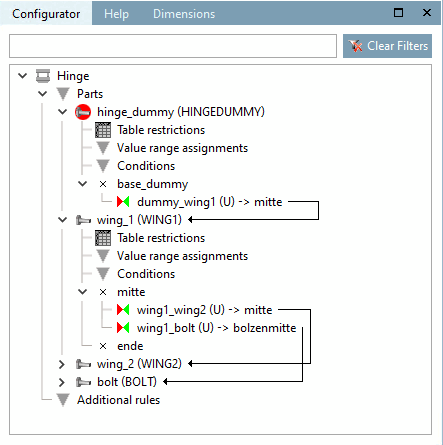Click the Hinge assembly icon
The height and width of the screenshot is (445, 443).
43,76
